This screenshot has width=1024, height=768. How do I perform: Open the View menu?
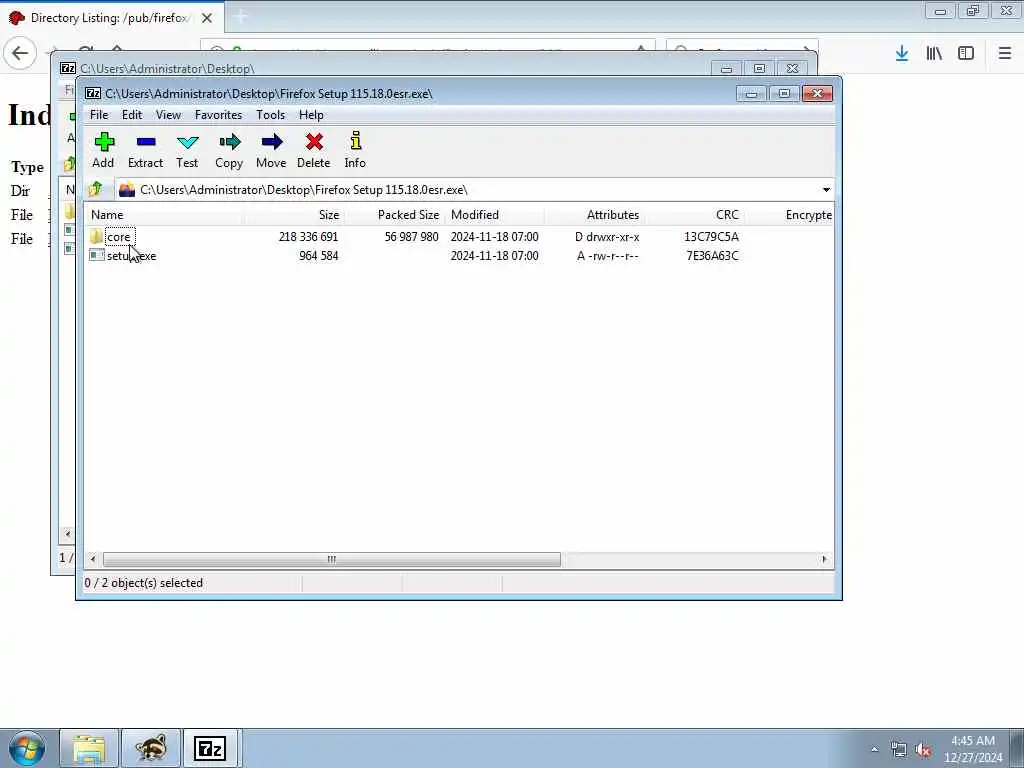pyautogui.click(x=168, y=115)
